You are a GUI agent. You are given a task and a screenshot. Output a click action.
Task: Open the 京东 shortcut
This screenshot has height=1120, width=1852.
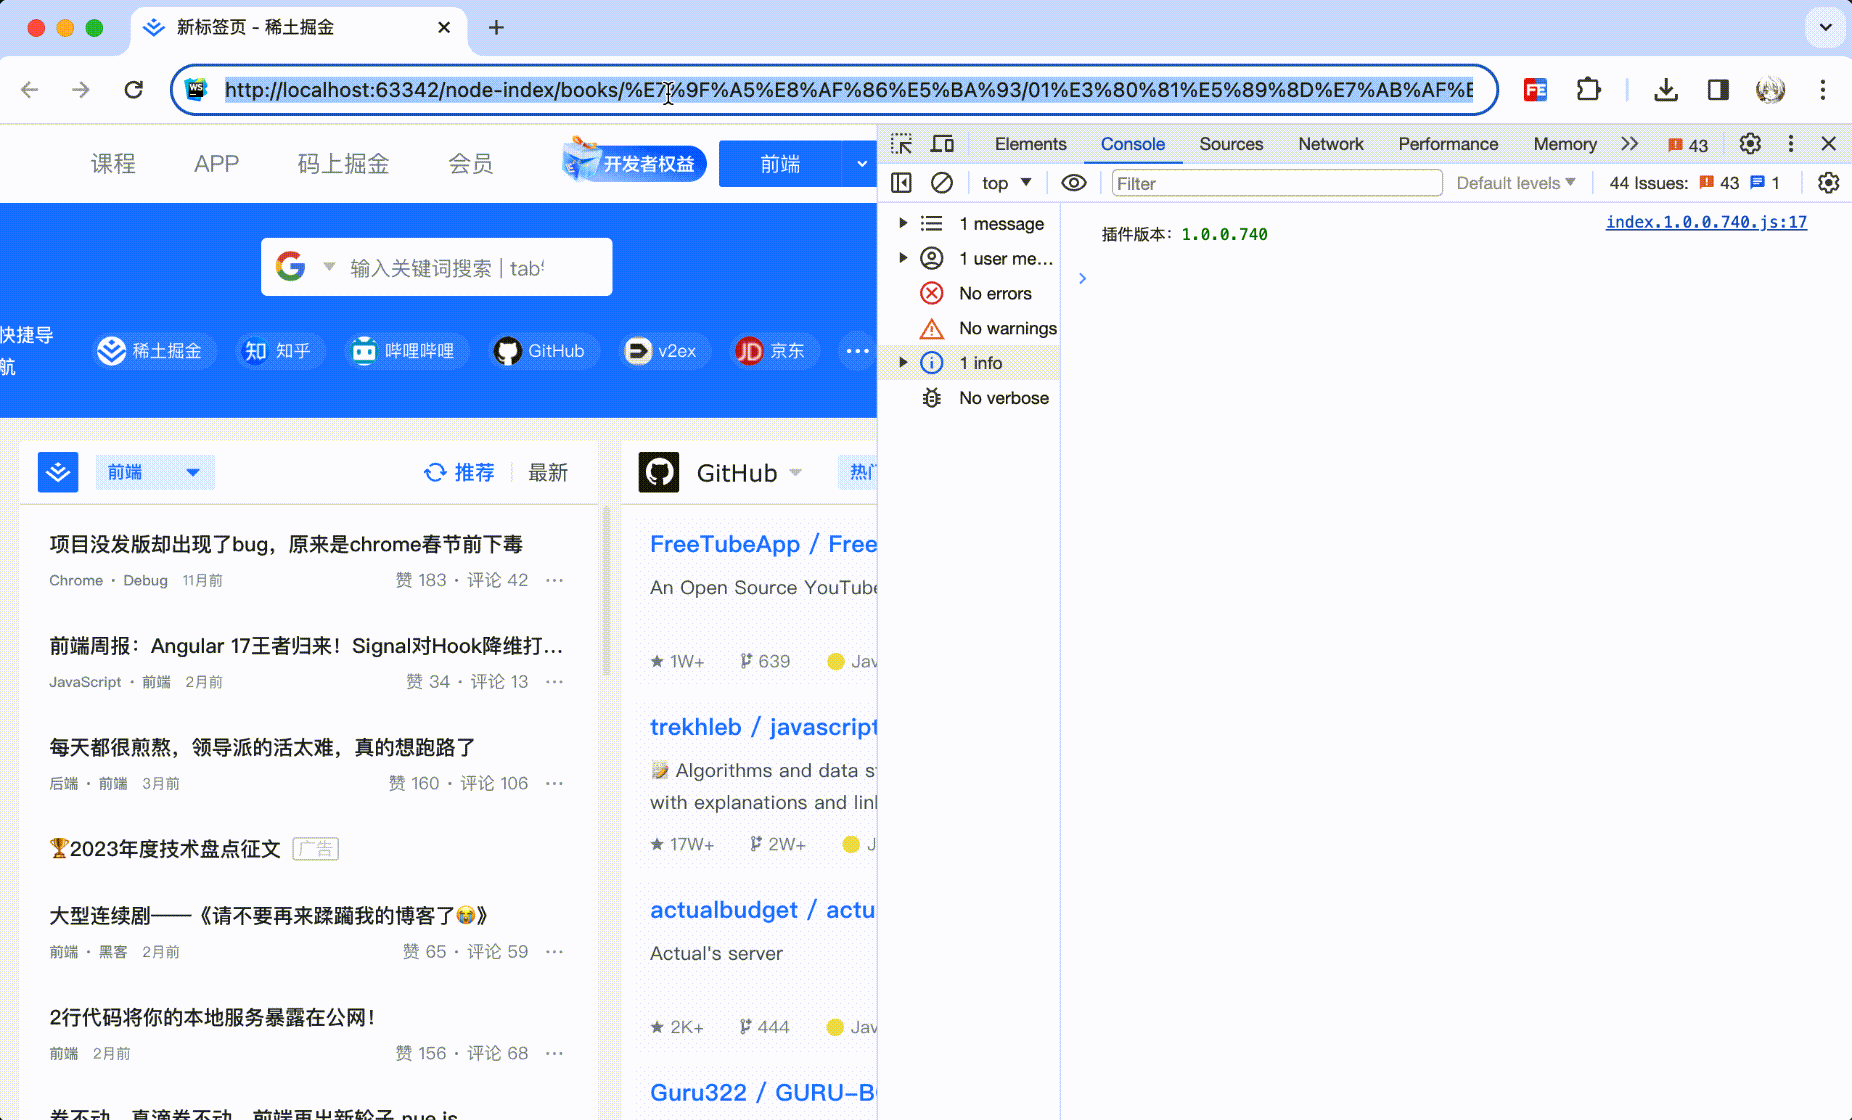[x=772, y=351]
